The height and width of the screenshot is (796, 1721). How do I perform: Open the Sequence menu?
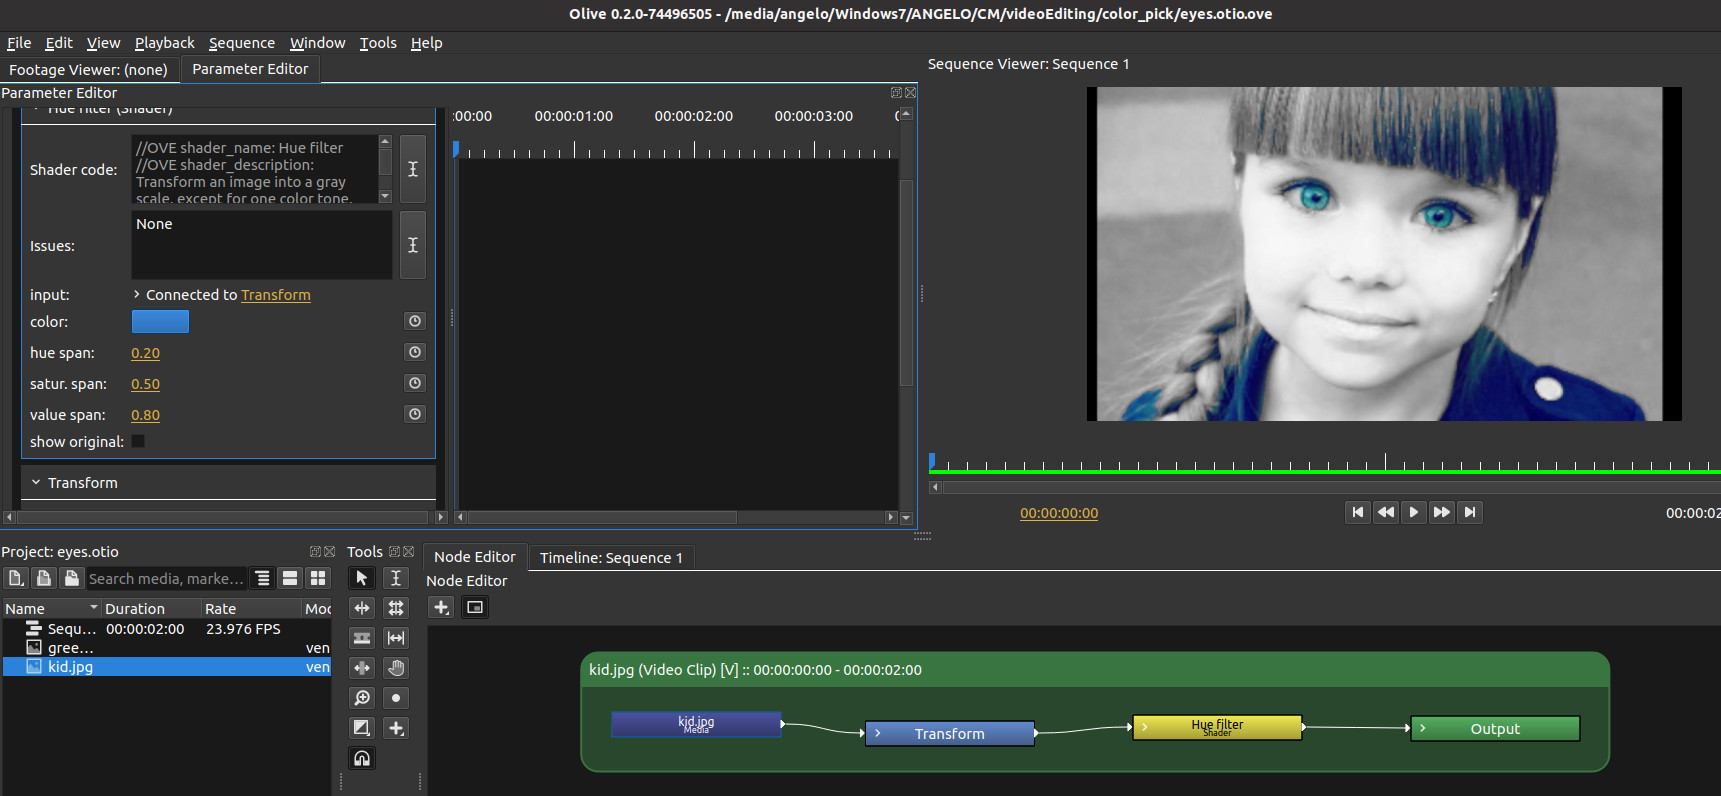(x=242, y=43)
